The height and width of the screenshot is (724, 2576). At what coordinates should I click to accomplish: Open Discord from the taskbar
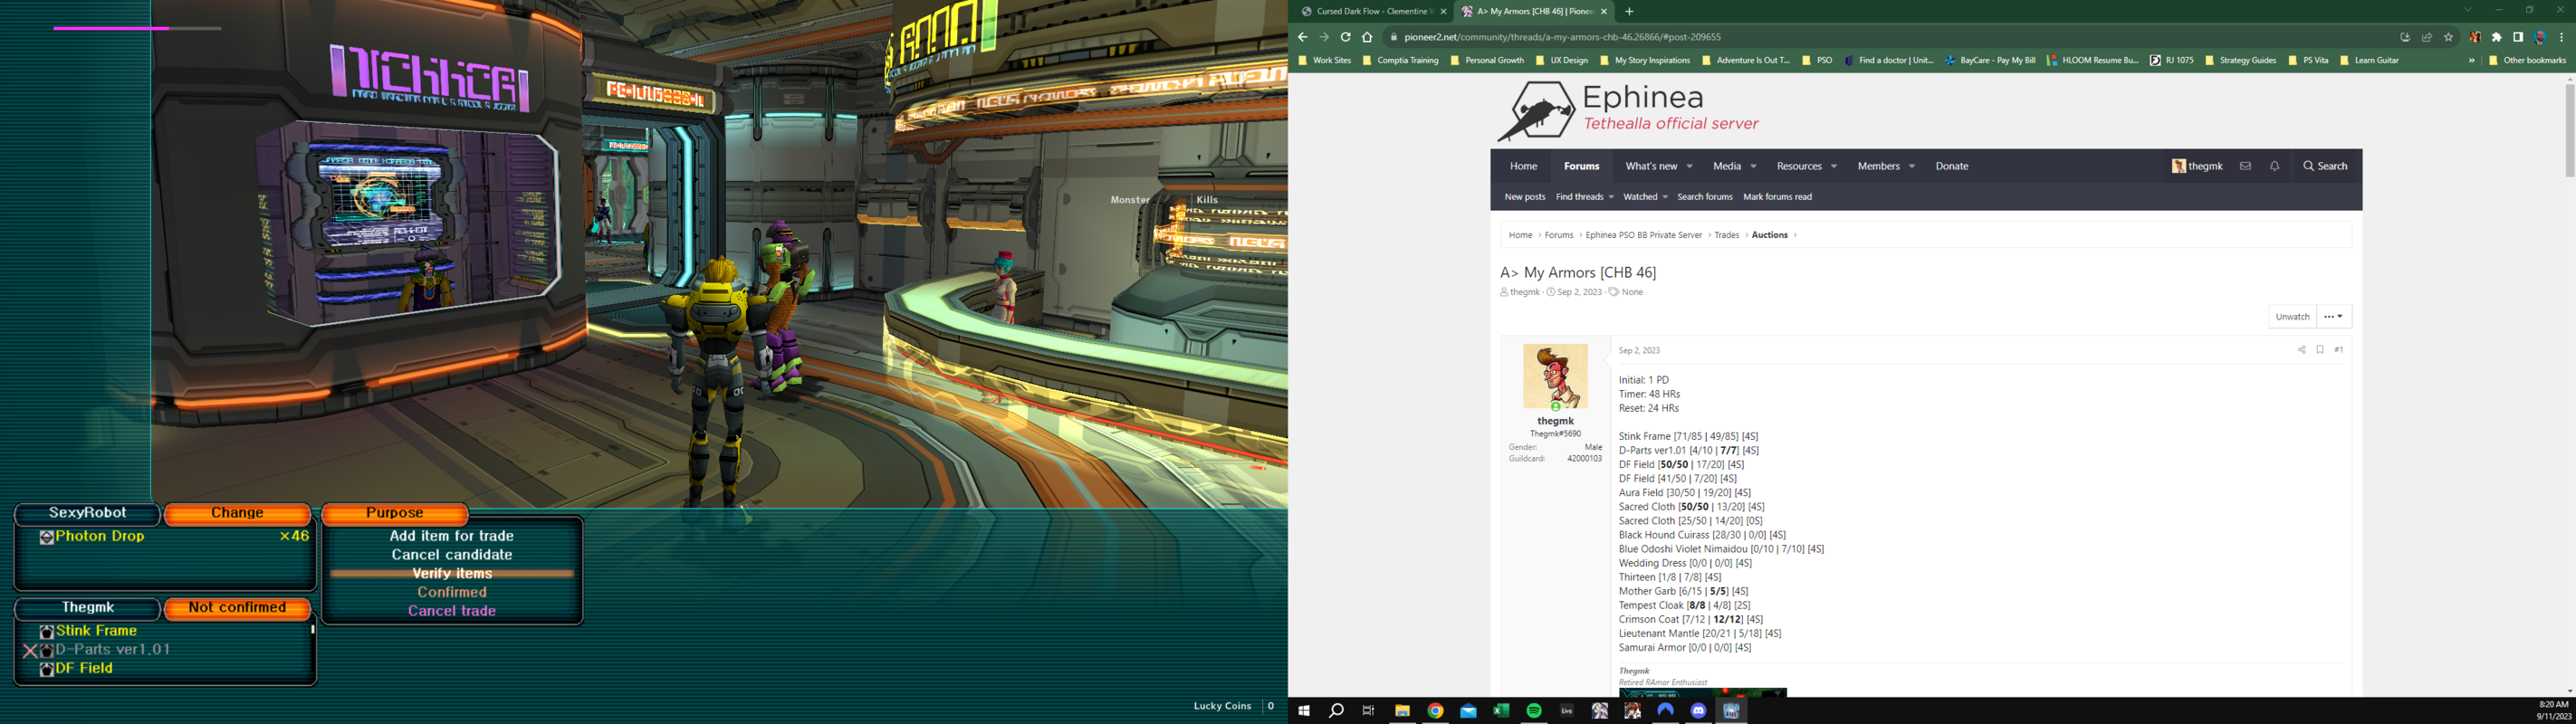tap(1698, 711)
